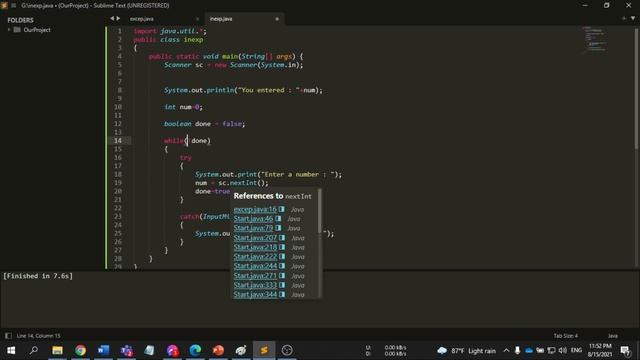This screenshot has width=640, height=360.
Task: Follow the Start.java:222 reference link
Action: click(255, 257)
